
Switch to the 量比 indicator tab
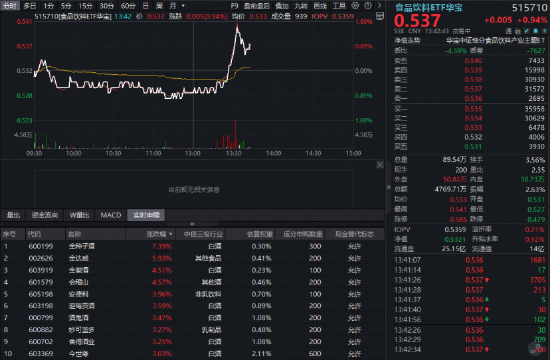click(x=13, y=215)
